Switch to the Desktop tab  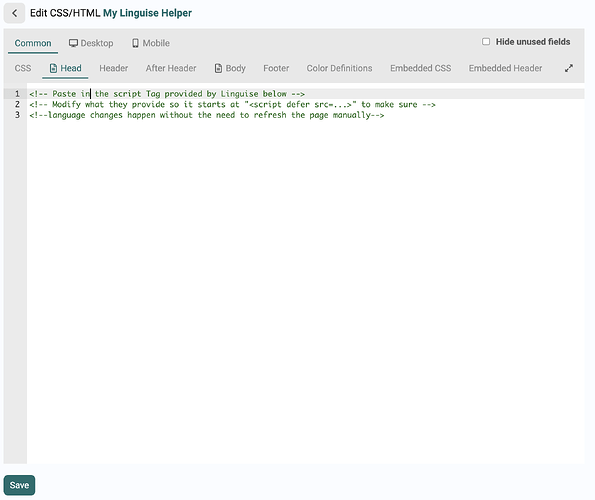91,43
